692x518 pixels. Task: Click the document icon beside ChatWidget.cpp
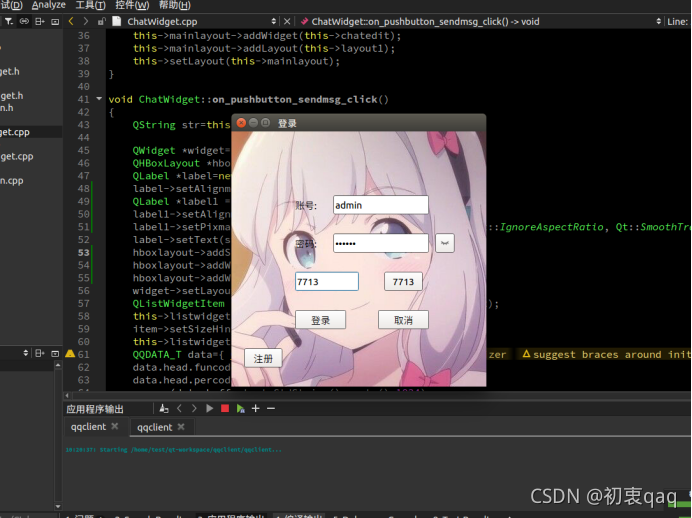click(116, 21)
